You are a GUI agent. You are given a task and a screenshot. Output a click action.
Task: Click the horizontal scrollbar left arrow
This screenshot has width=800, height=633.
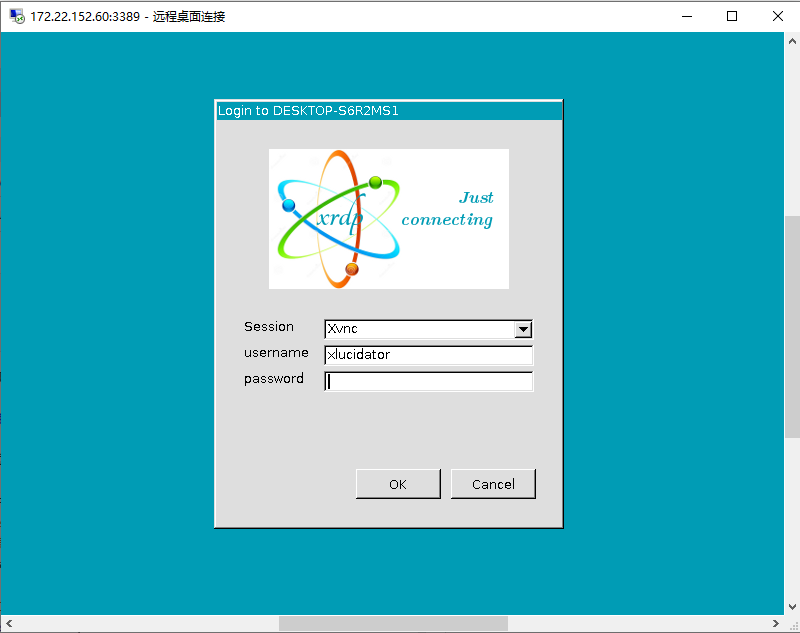point(9,623)
